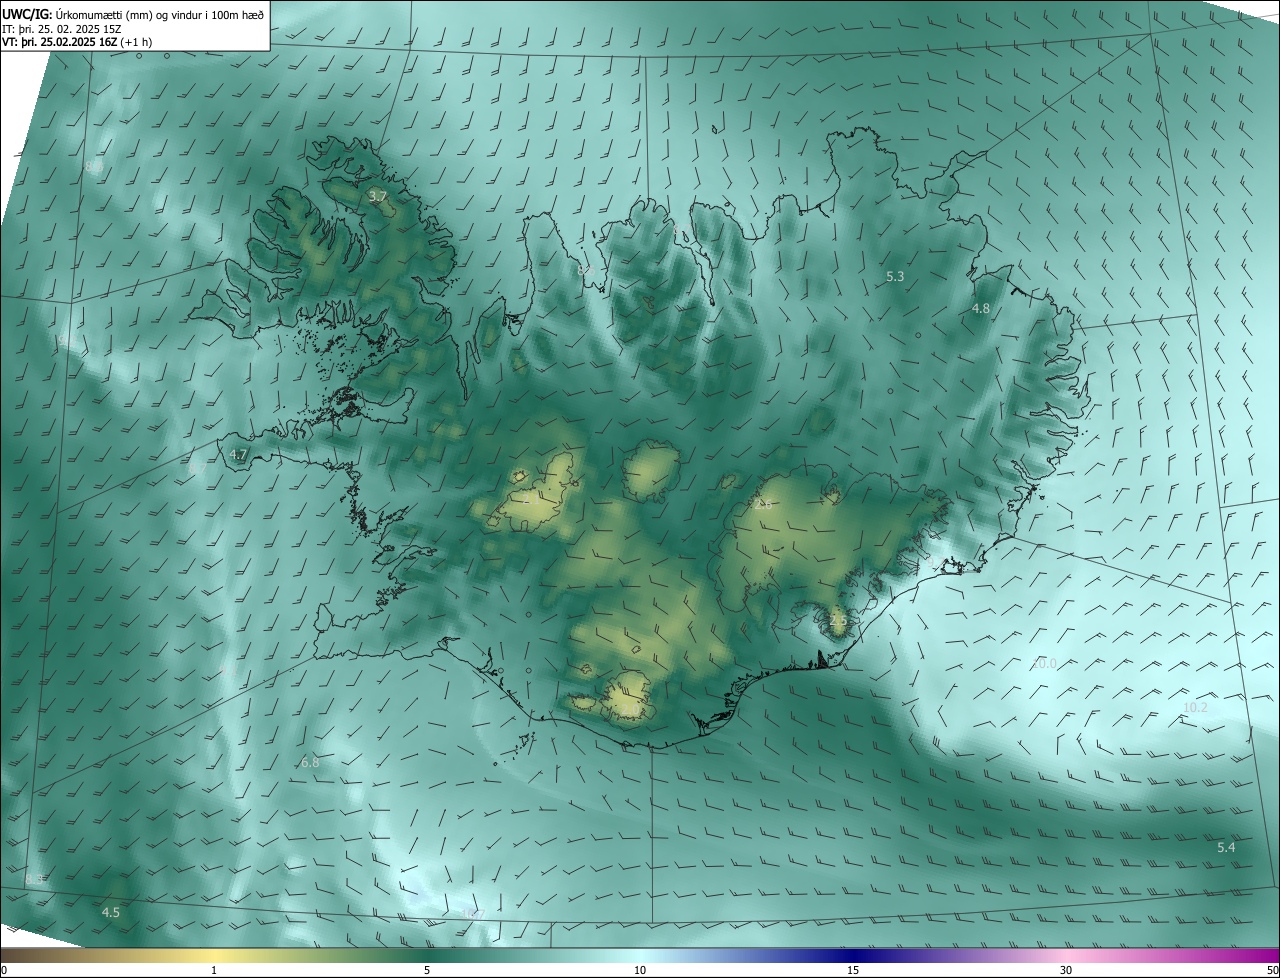1280x978 pixels.
Task: Click the 4.7 value on the western peninsula
Action: (x=238, y=454)
